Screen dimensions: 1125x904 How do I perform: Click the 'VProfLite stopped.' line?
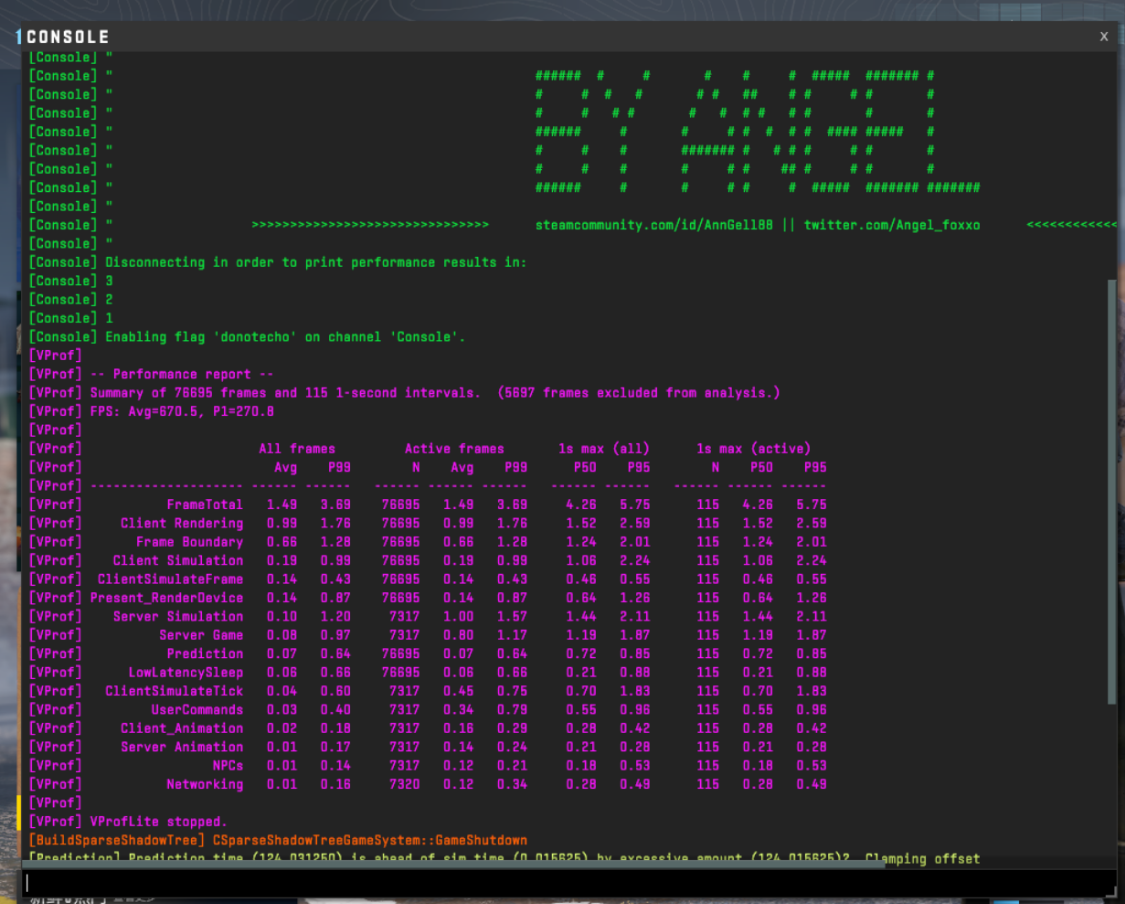(x=159, y=822)
